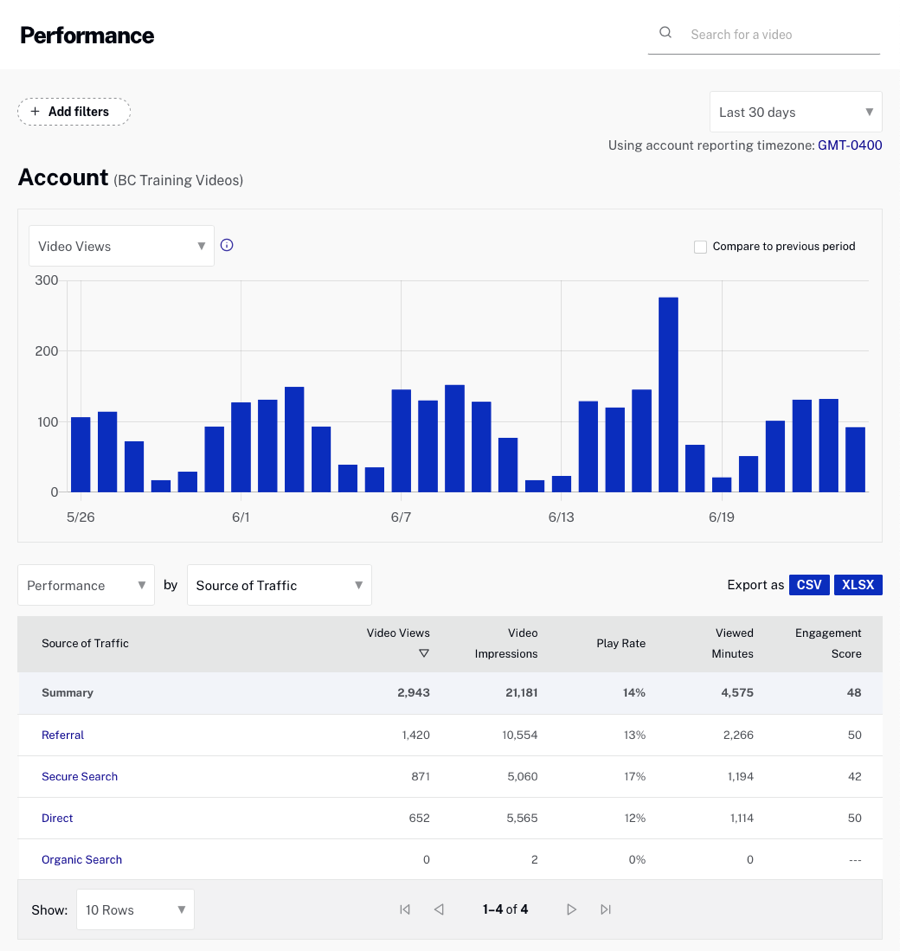This screenshot has width=900, height=951.
Task: Click the plus icon on Add filters
Action: (x=33, y=111)
